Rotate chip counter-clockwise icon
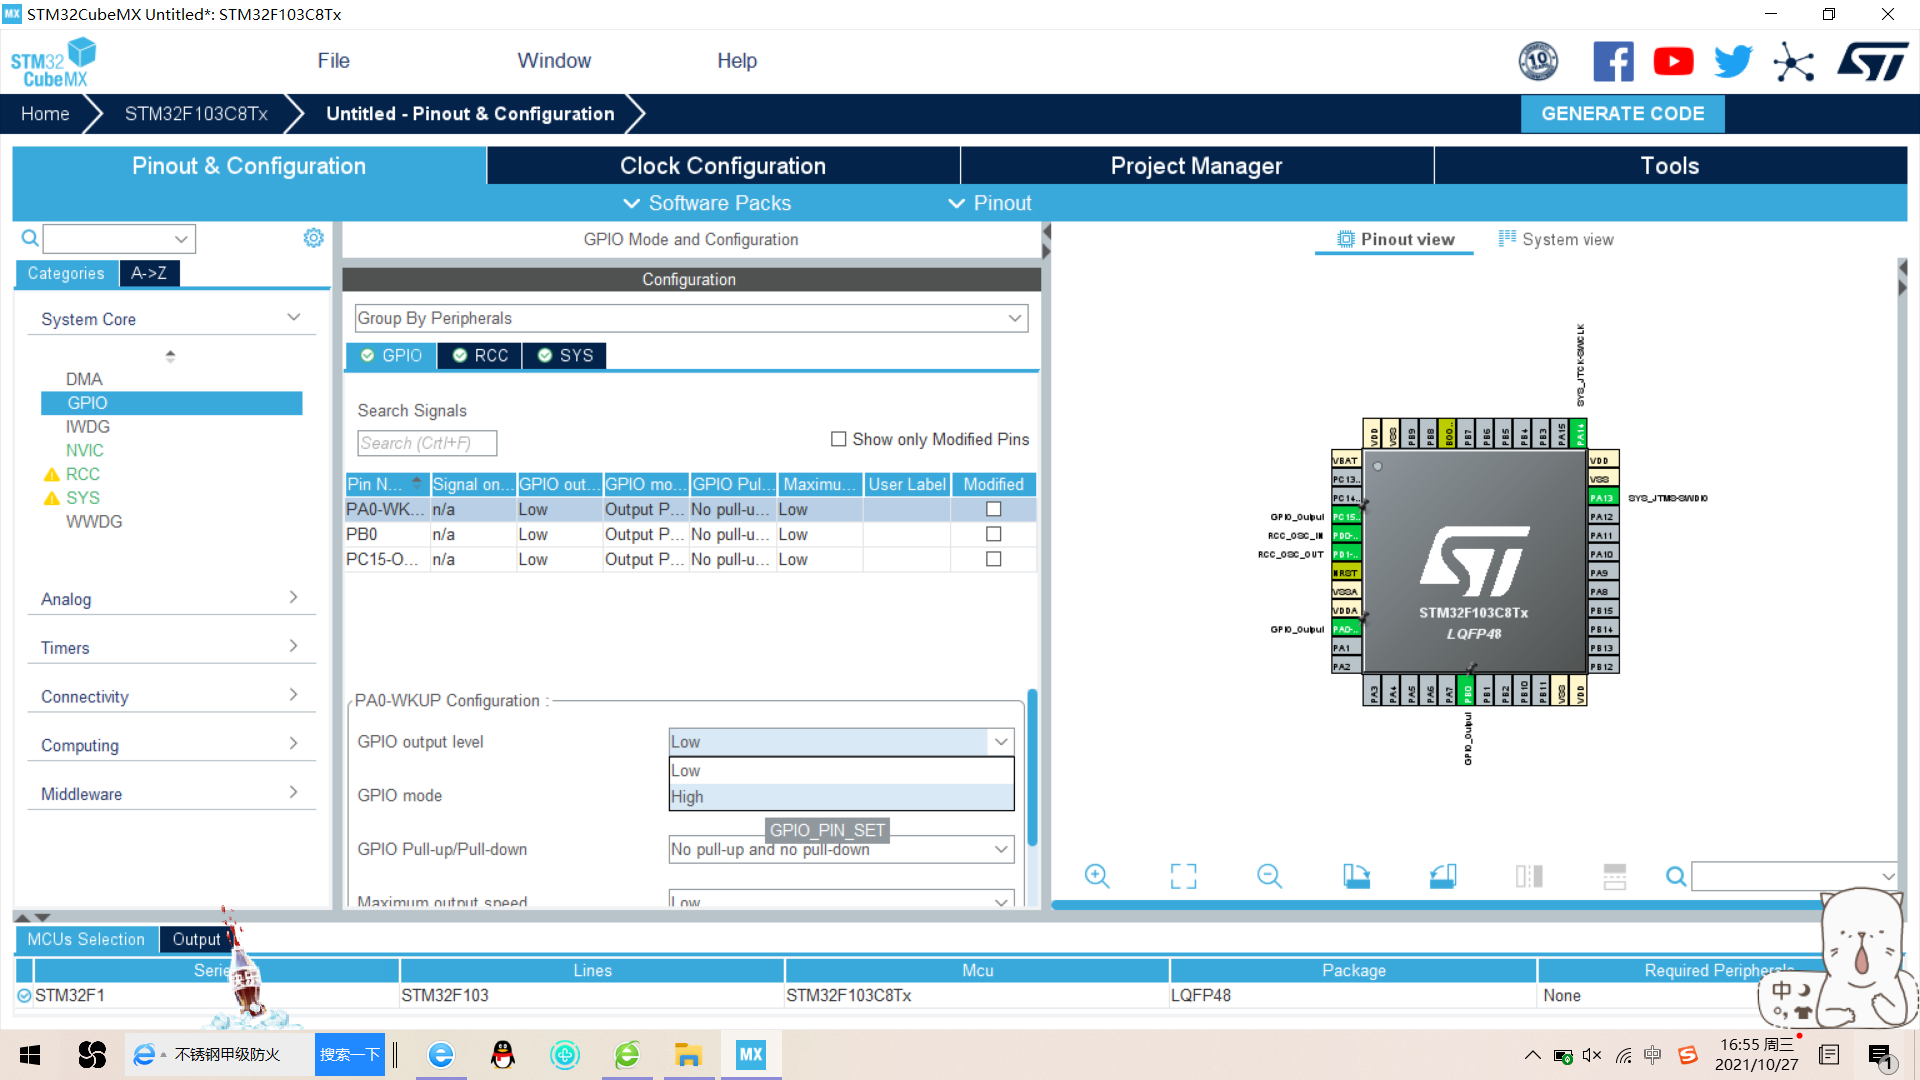This screenshot has height=1080, width=1920. pos(1443,877)
